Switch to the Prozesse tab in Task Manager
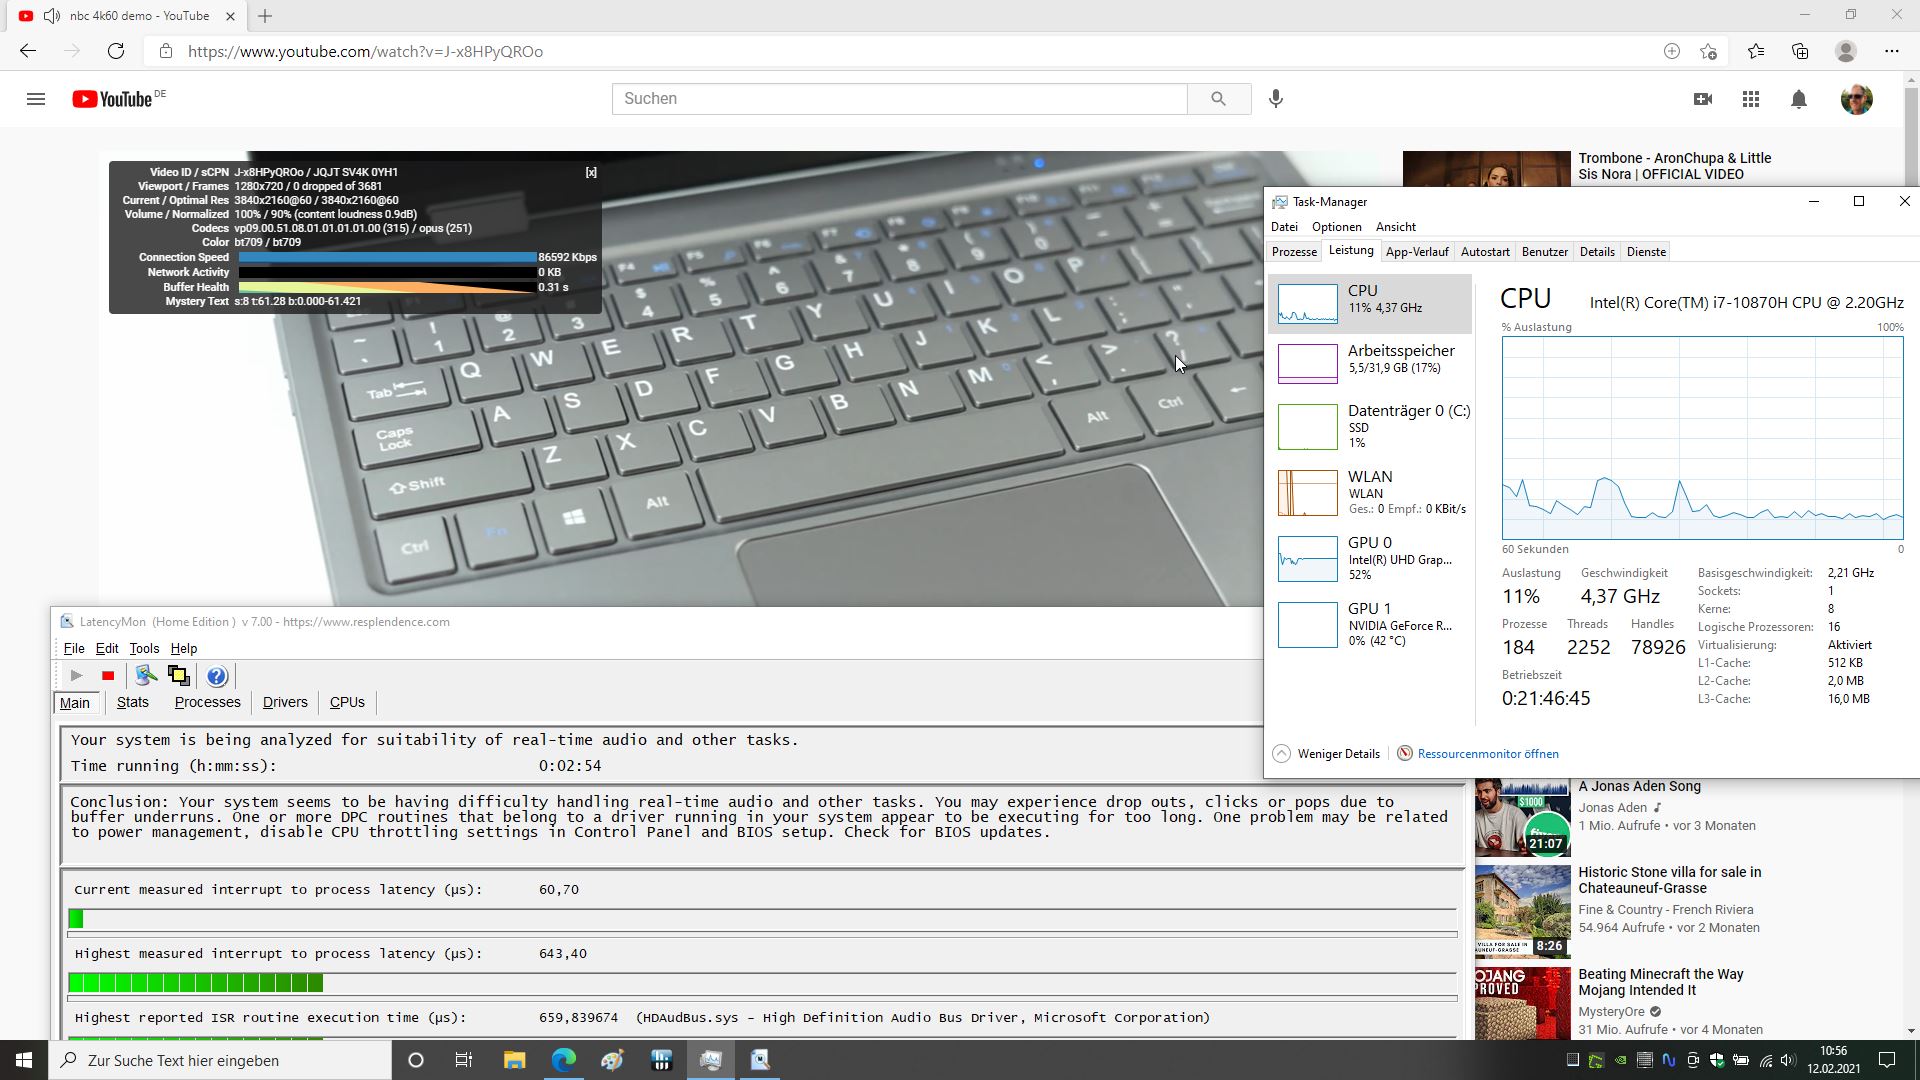Viewport: 1920px width, 1080px height. pyautogui.click(x=1294, y=252)
